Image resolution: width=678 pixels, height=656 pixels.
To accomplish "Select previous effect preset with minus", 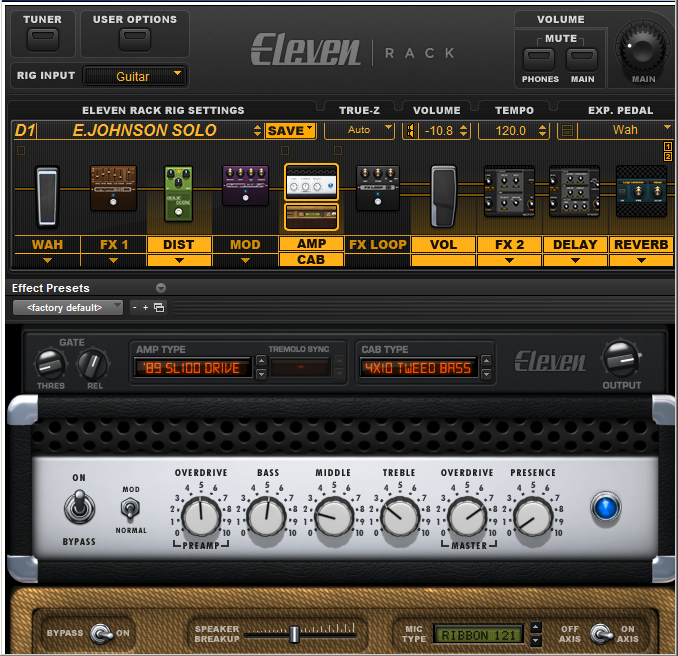I will 134,307.
